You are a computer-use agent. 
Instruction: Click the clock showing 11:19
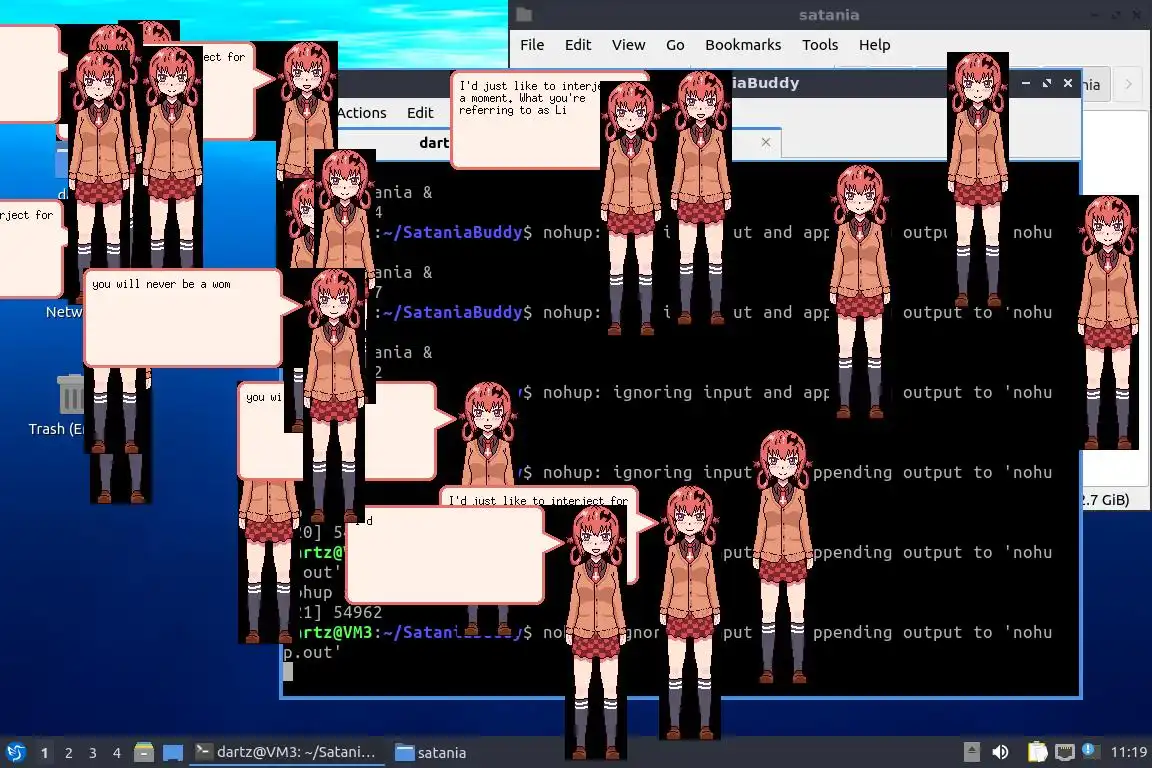coord(1128,752)
